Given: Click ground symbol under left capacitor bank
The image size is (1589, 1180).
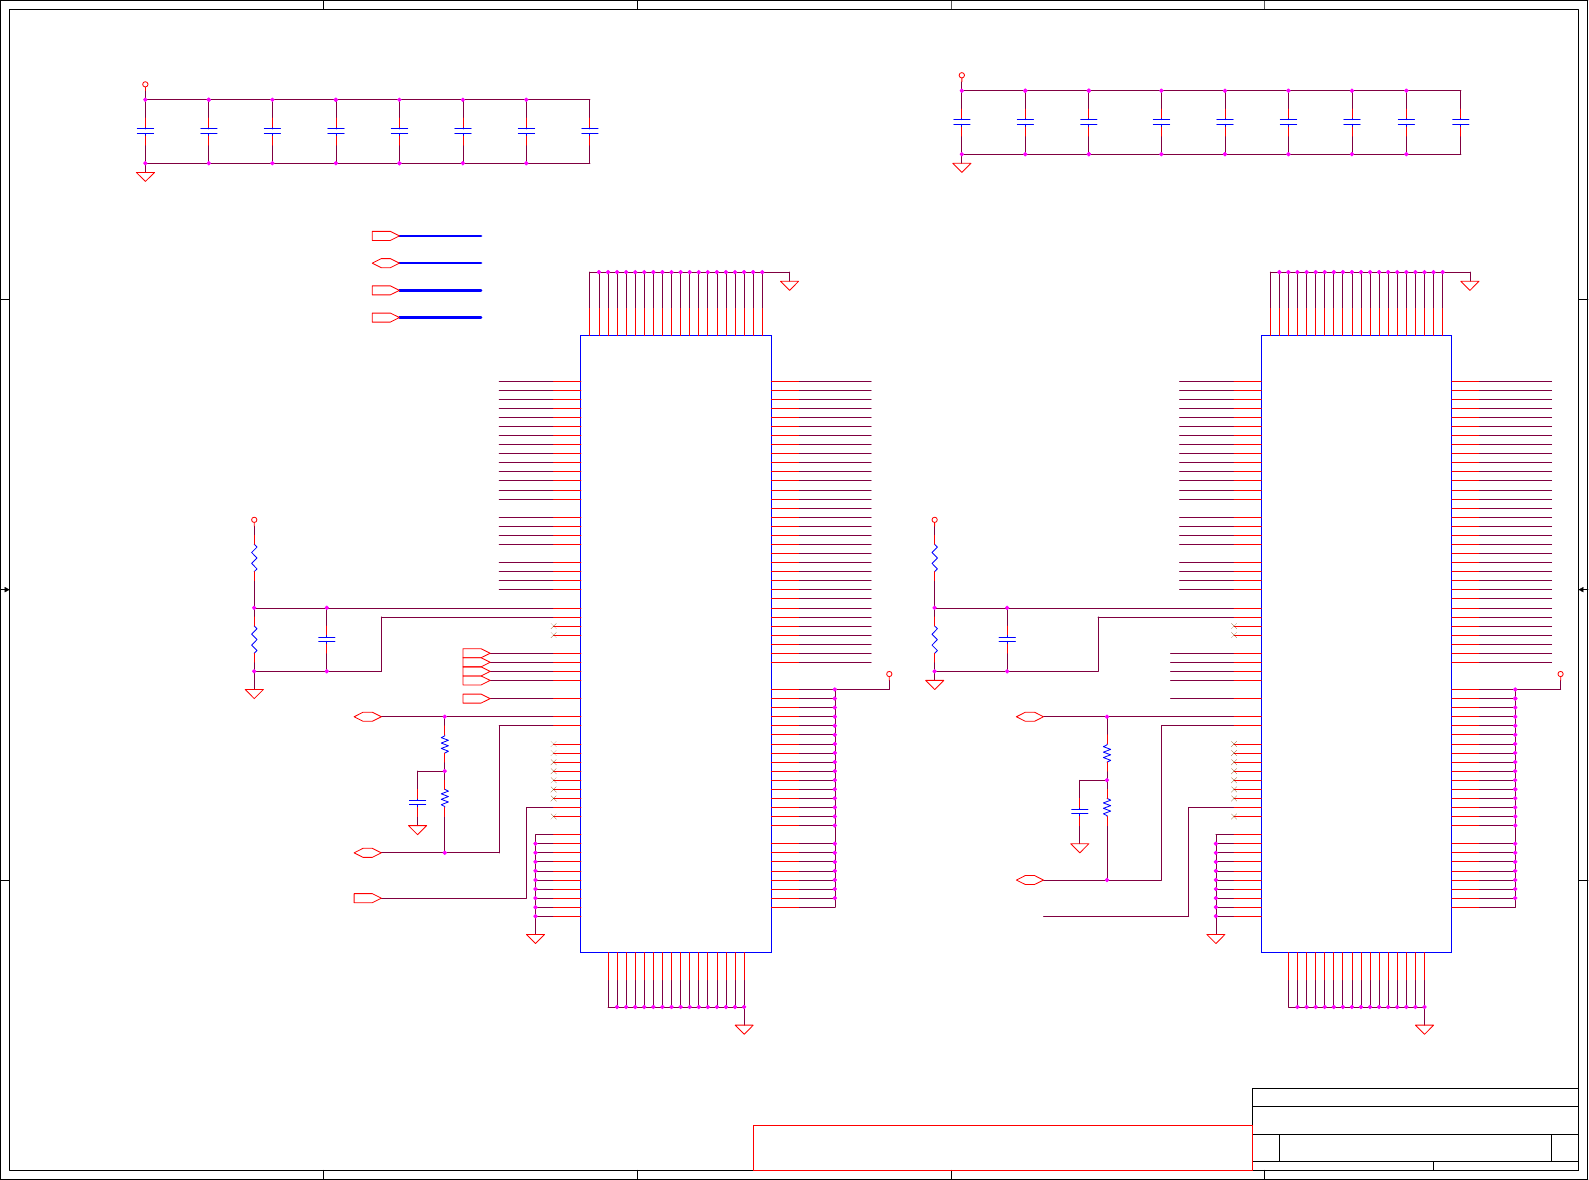Looking at the screenshot, I should (x=145, y=177).
